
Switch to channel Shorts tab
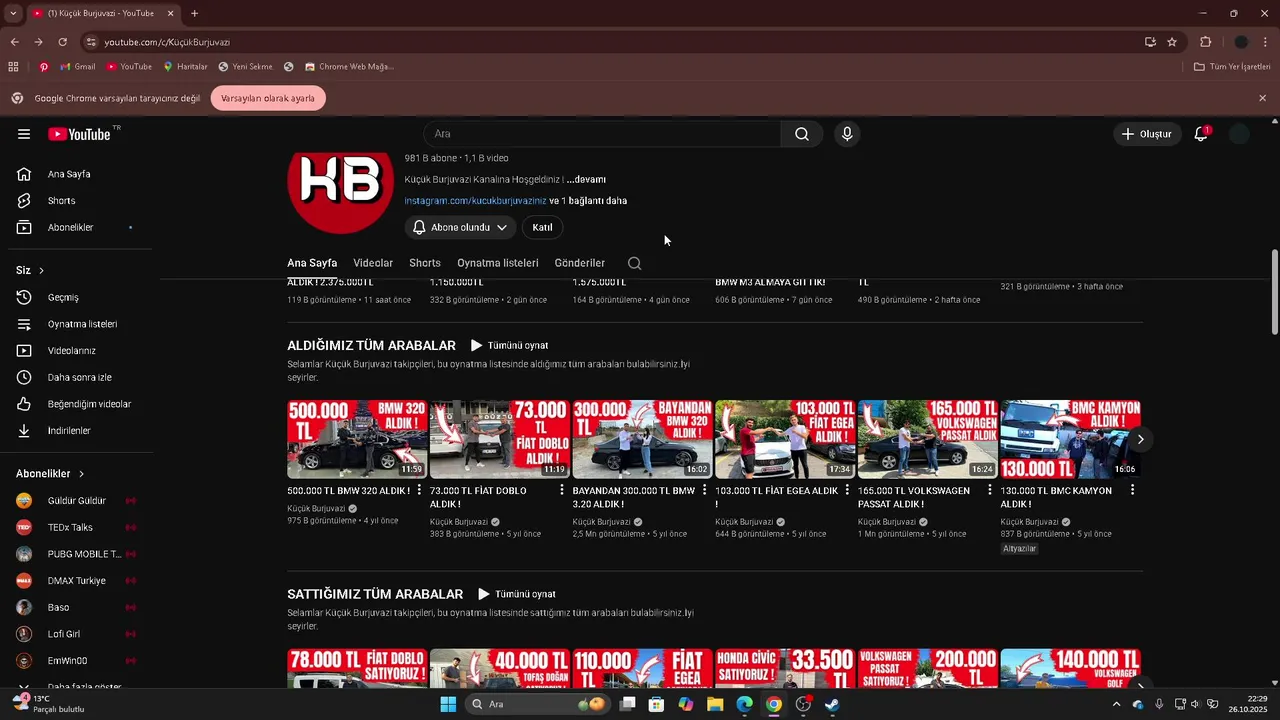pyautogui.click(x=425, y=263)
